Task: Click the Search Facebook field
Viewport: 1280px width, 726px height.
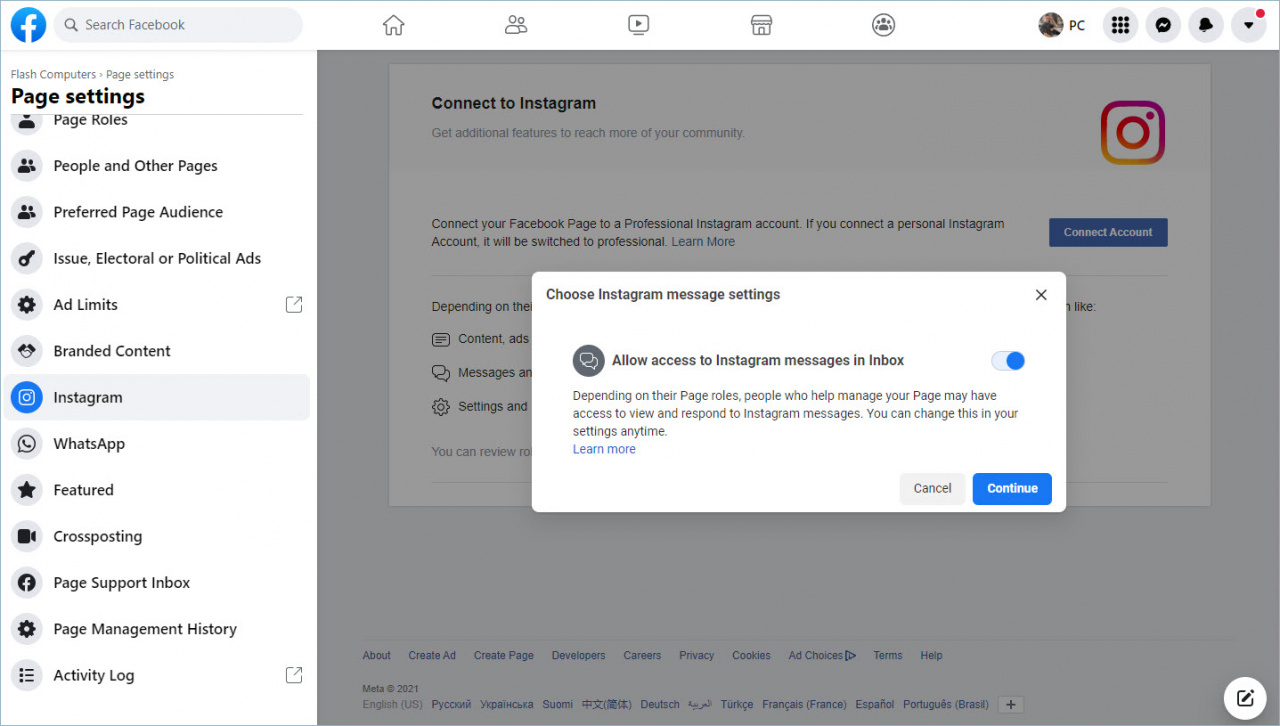Action: click(x=178, y=25)
